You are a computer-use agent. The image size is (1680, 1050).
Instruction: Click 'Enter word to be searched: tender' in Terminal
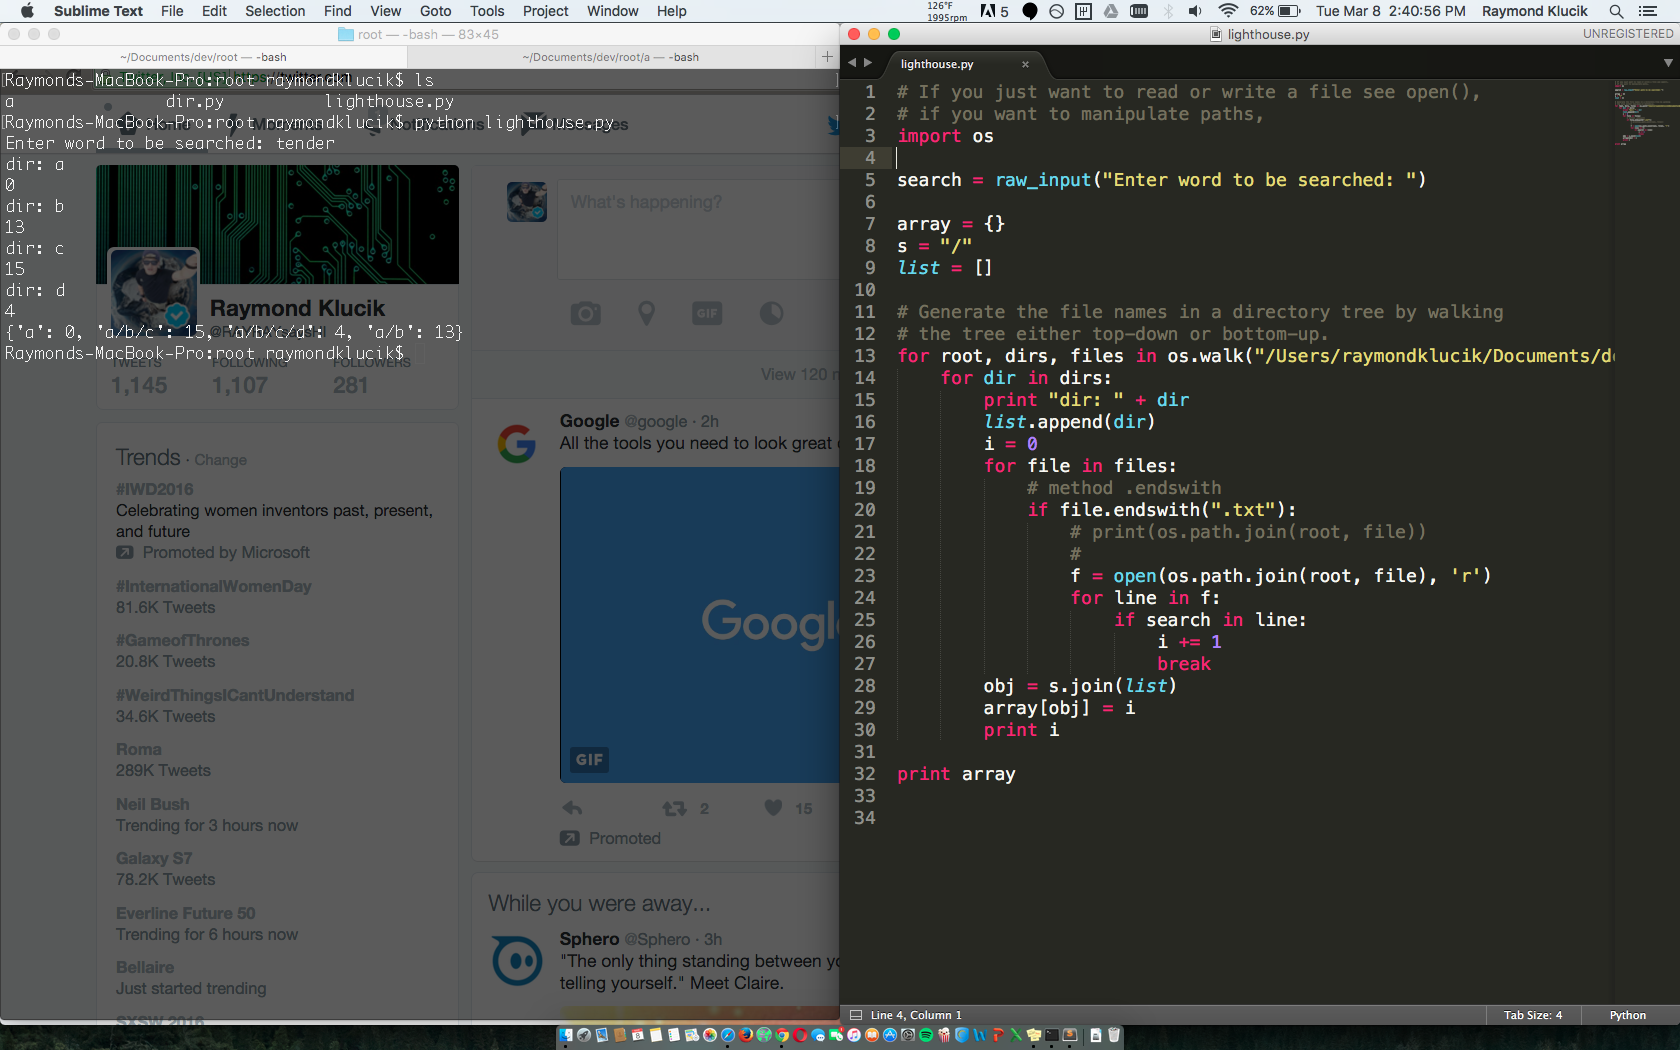(170, 143)
